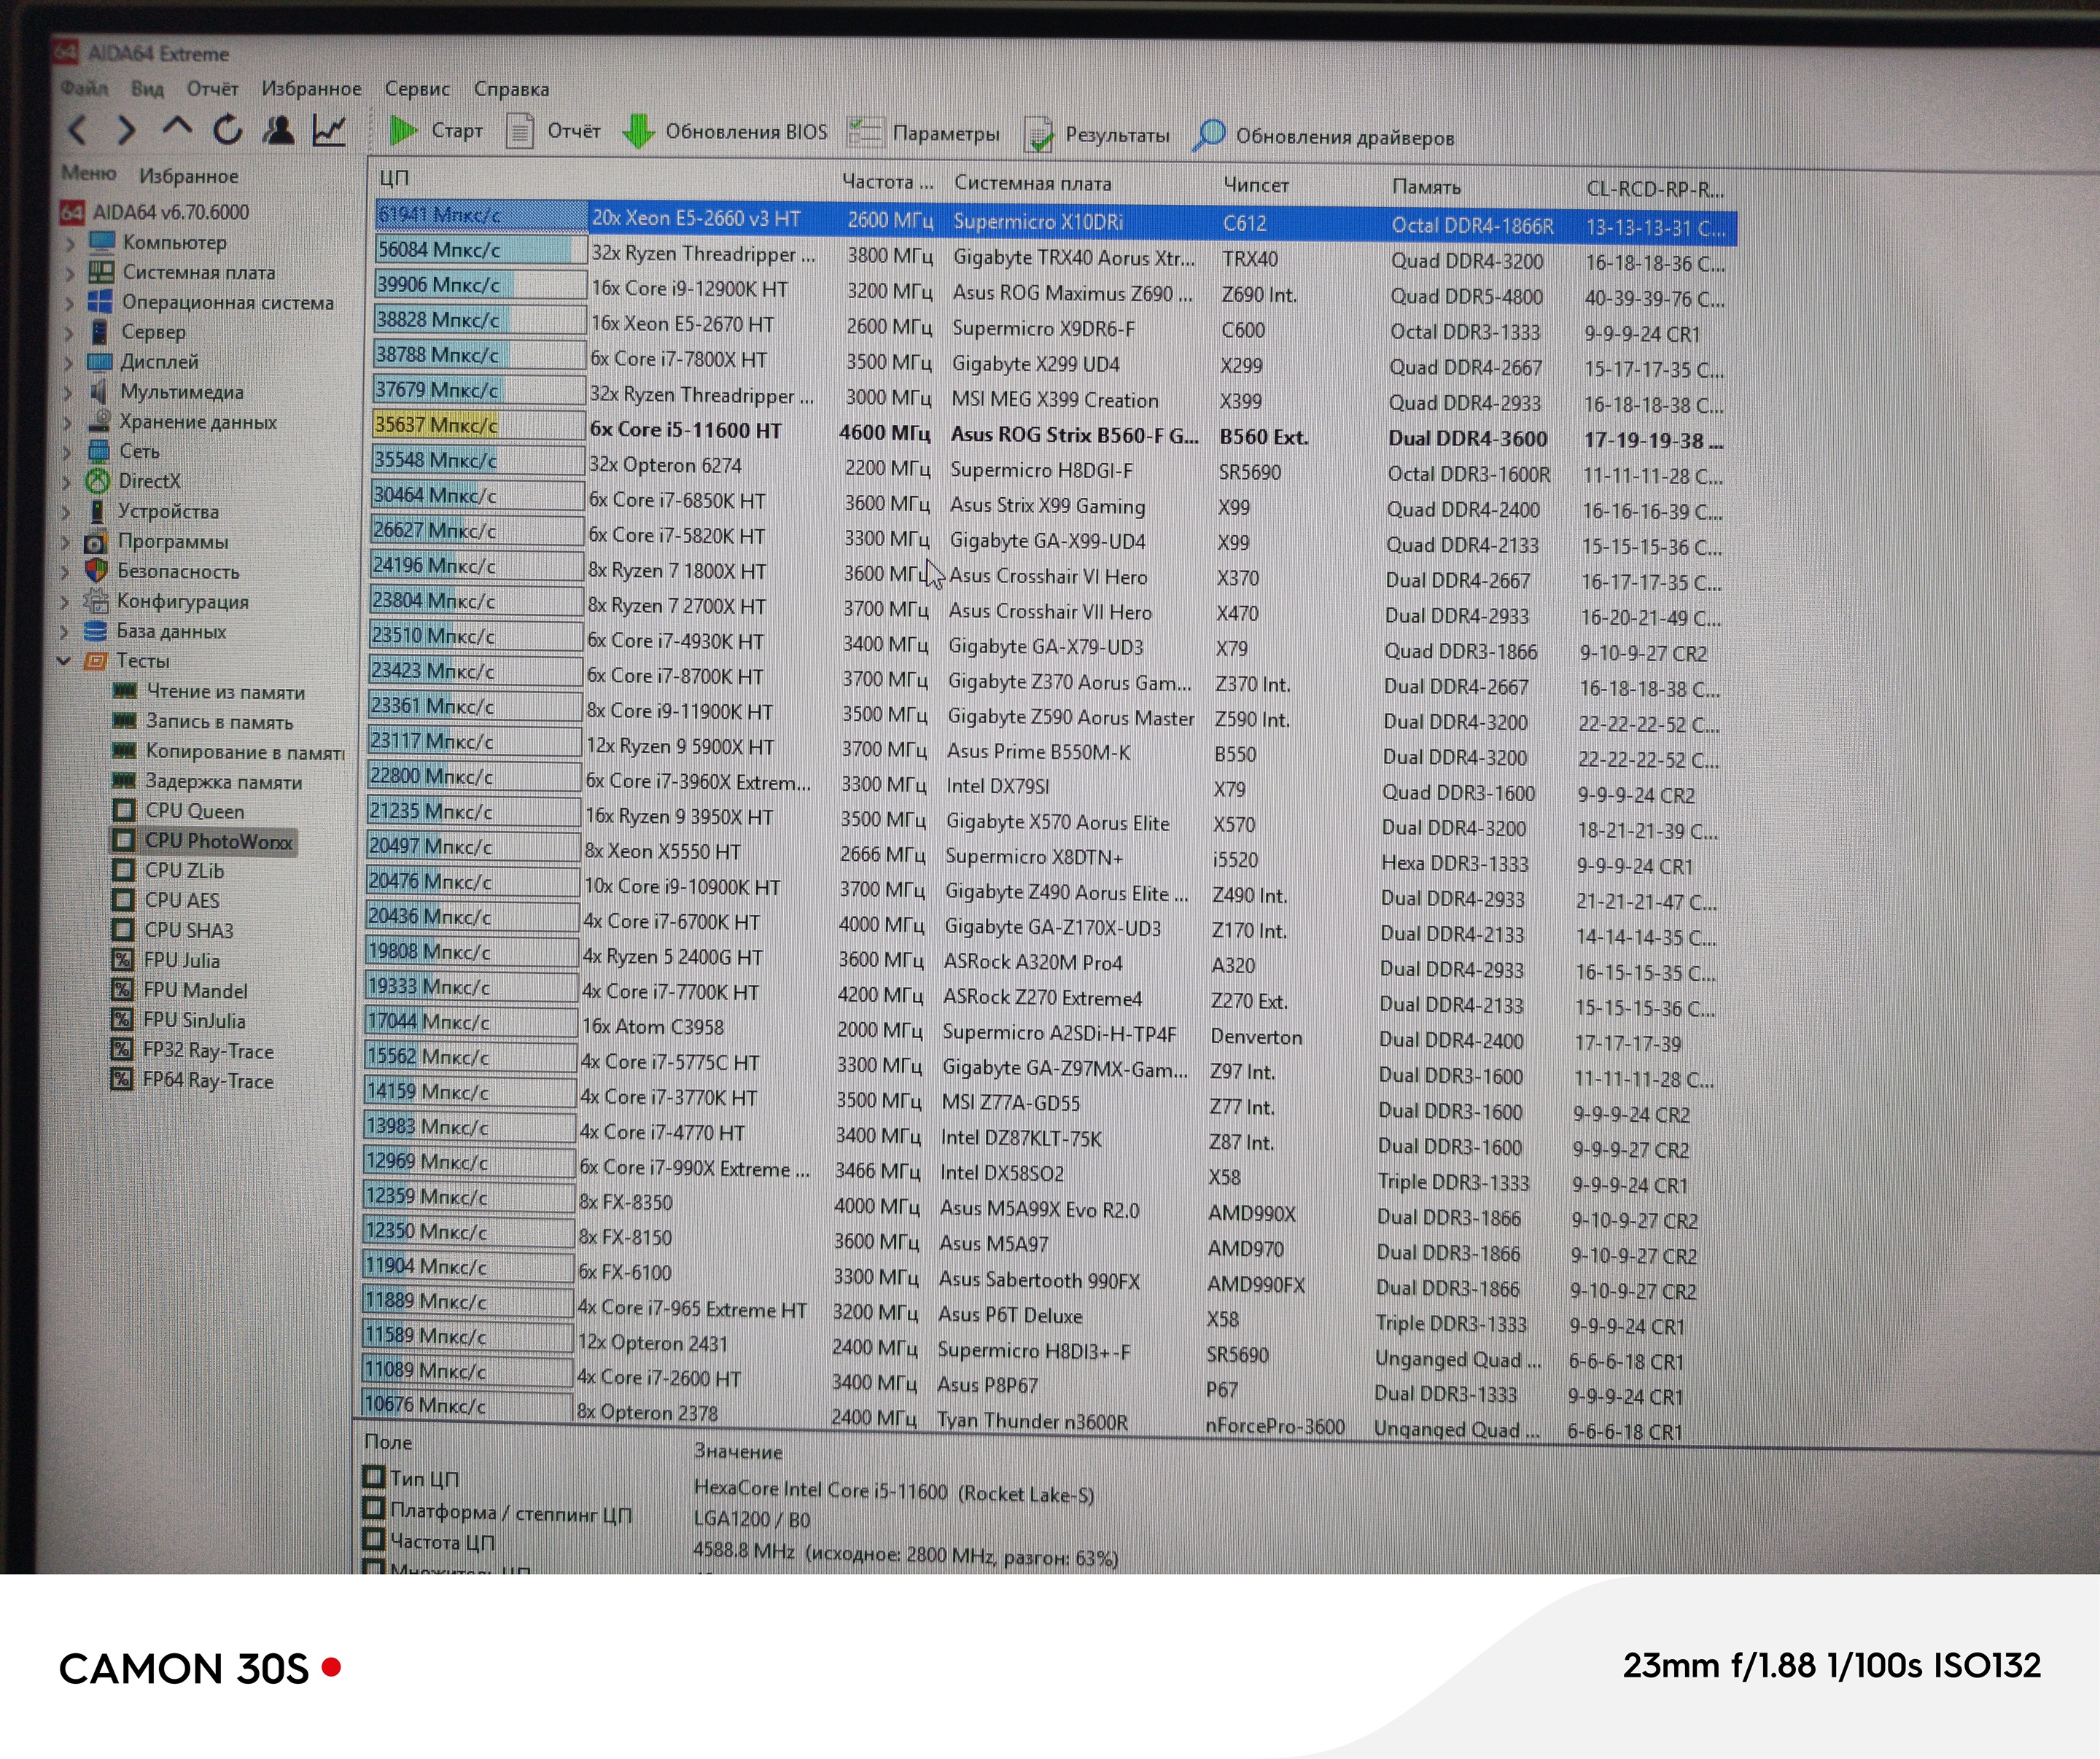Click the Back navigation arrow
Screen dimensions: 2100x1759
(x=78, y=129)
